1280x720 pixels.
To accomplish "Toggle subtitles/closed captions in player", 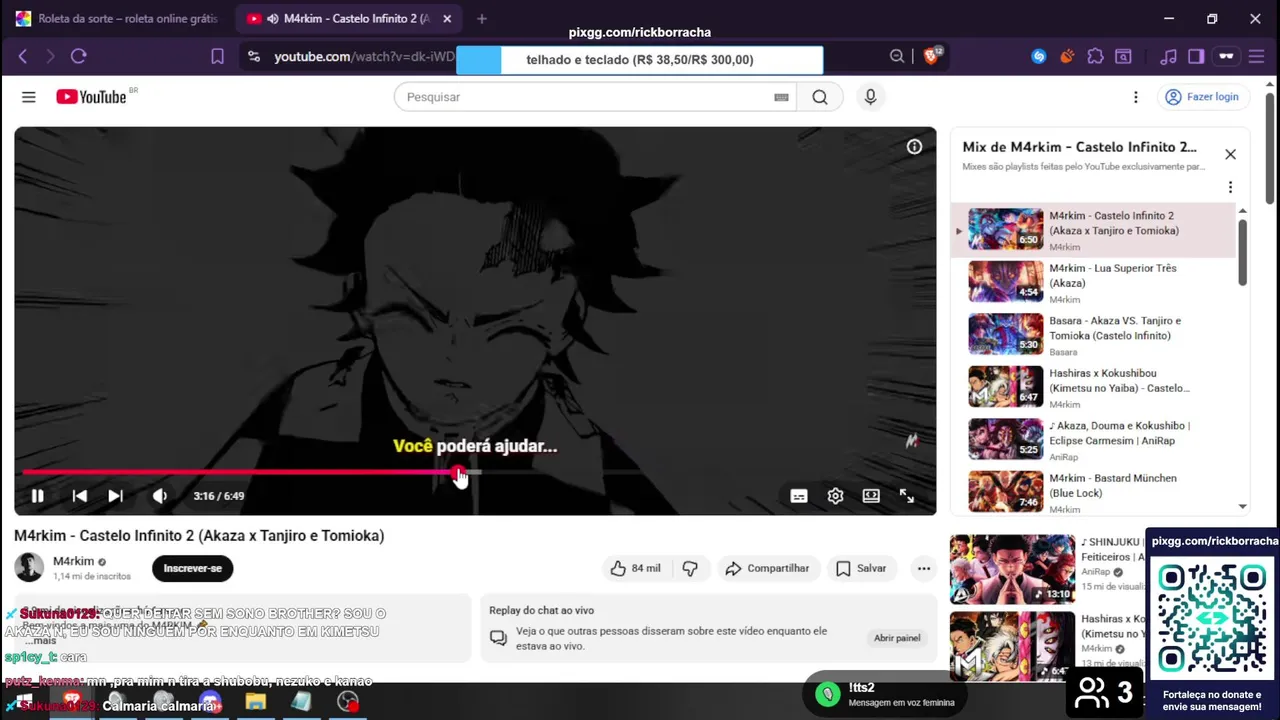I will (x=799, y=496).
